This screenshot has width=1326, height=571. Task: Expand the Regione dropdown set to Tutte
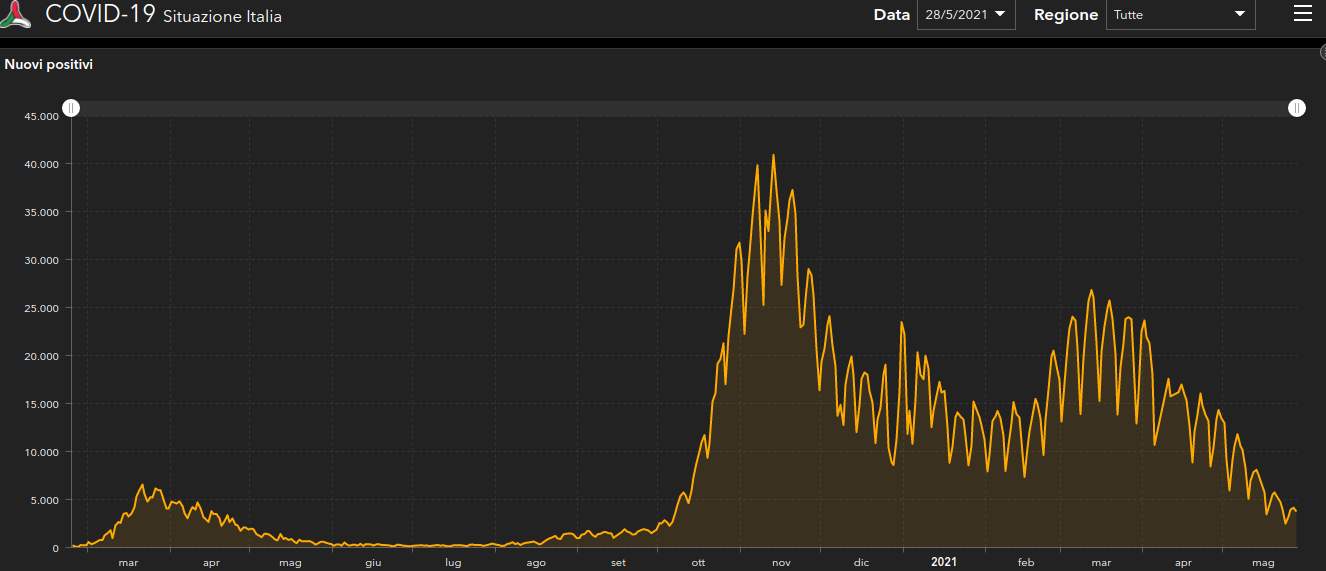tap(1180, 14)
